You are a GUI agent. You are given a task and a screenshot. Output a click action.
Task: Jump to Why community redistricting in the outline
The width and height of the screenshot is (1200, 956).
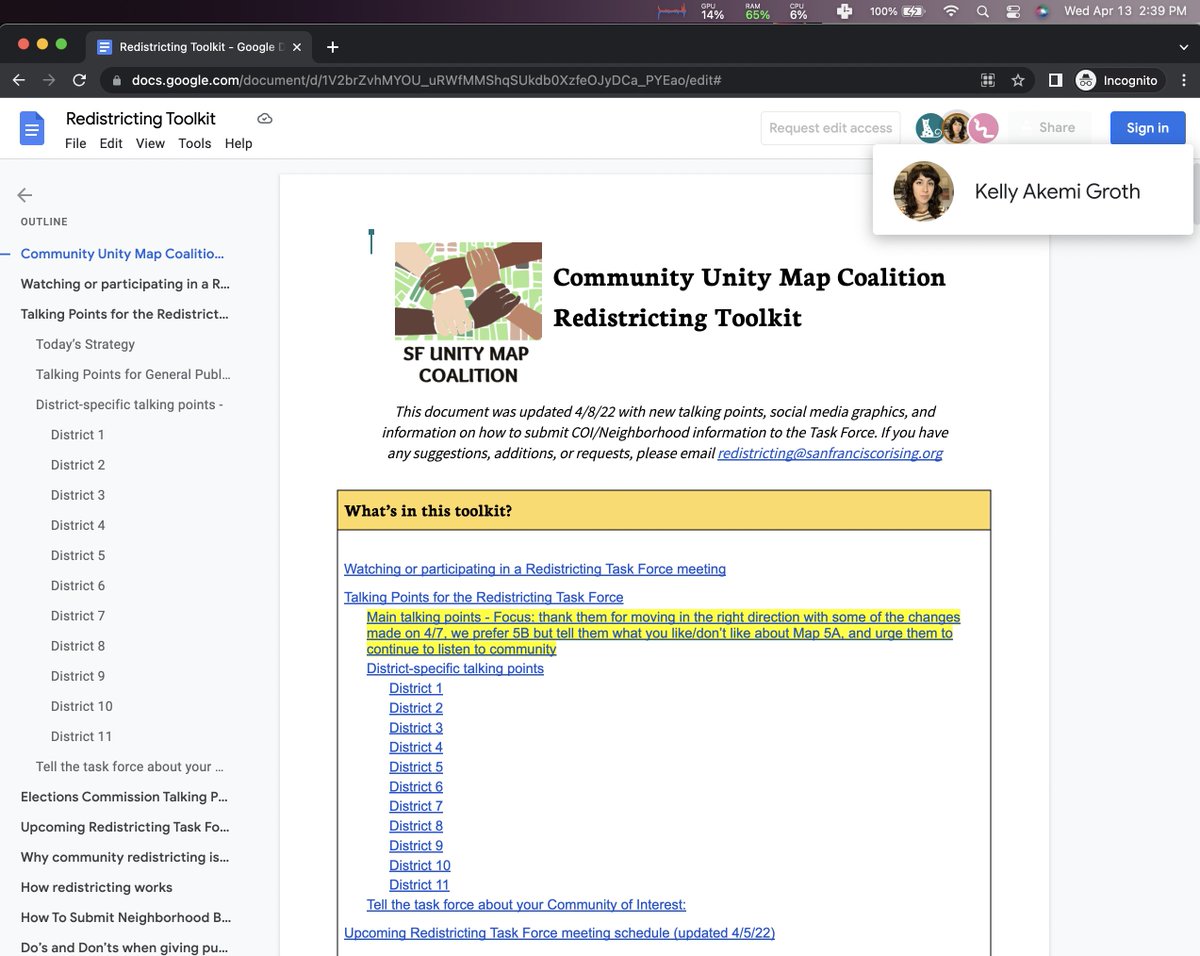coord(125,857)
